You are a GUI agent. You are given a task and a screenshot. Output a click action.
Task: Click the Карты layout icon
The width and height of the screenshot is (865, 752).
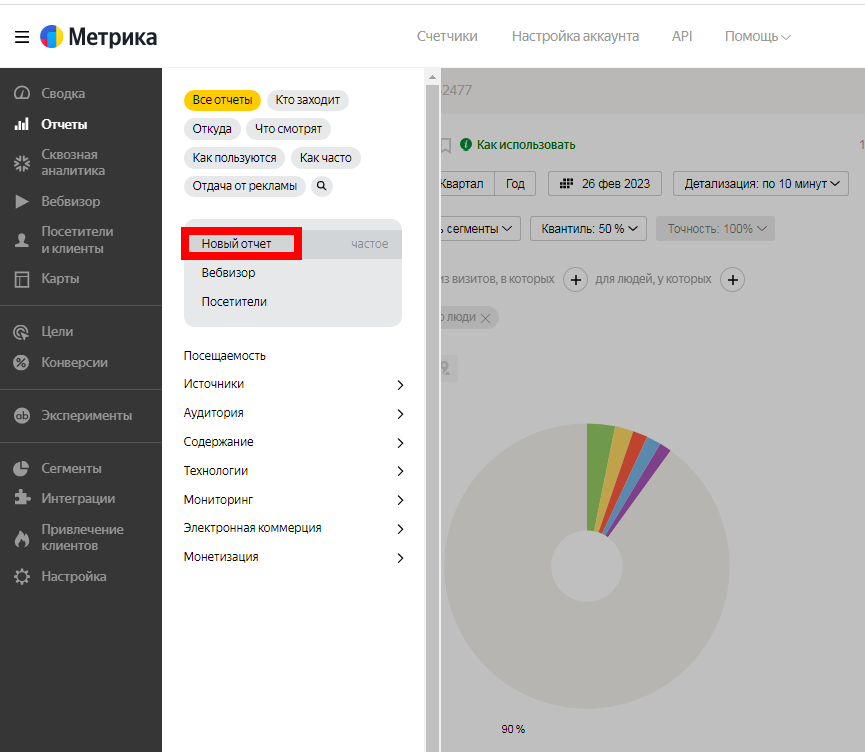pos(22,279)
